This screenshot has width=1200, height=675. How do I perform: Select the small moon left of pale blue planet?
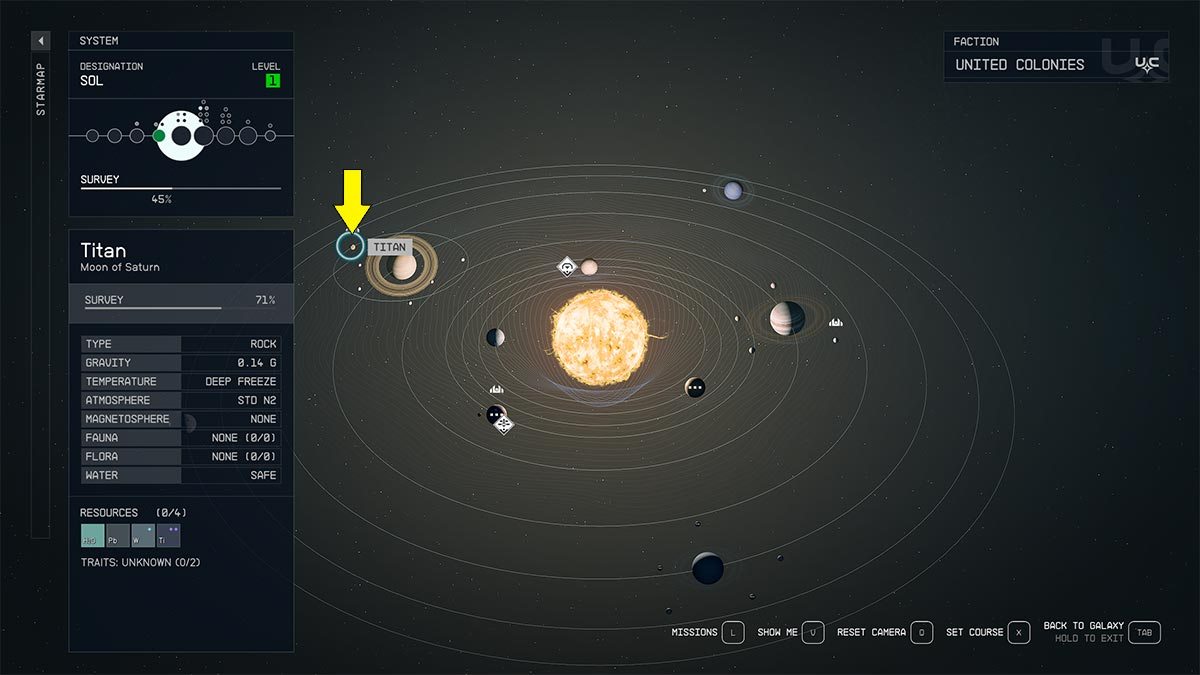[705, 191]
